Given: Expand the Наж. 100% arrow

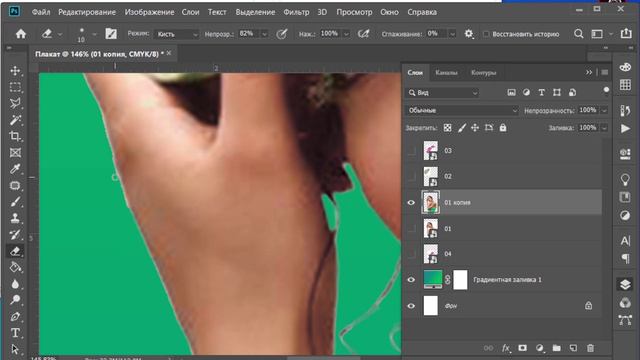Looking at the screenshot, I should [x=346, y=34].
